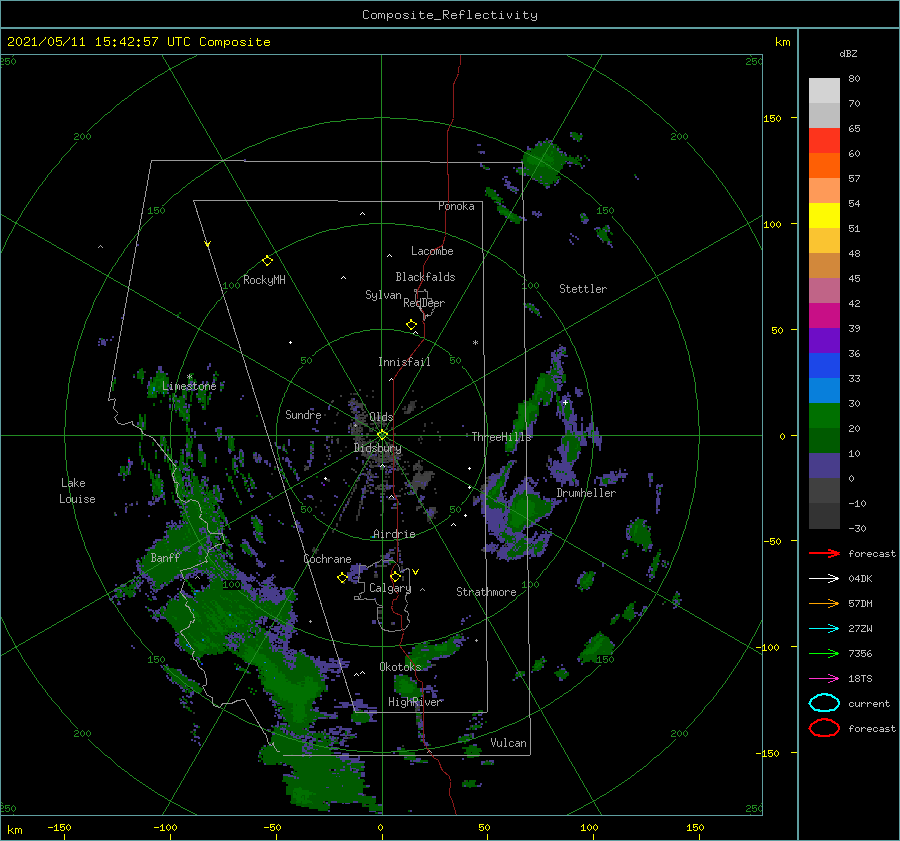This screenshot has height=841, width=900.
Task: Click the dBZ scale heading
Action: [848, 53]
